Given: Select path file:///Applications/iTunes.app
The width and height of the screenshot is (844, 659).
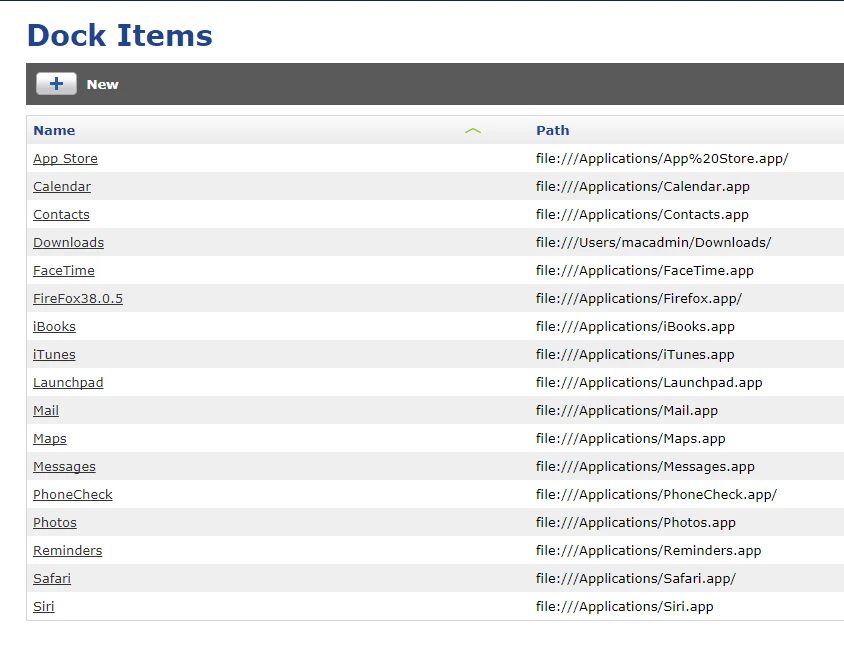Looking at the screenshot, I should [x=635, y=355].
